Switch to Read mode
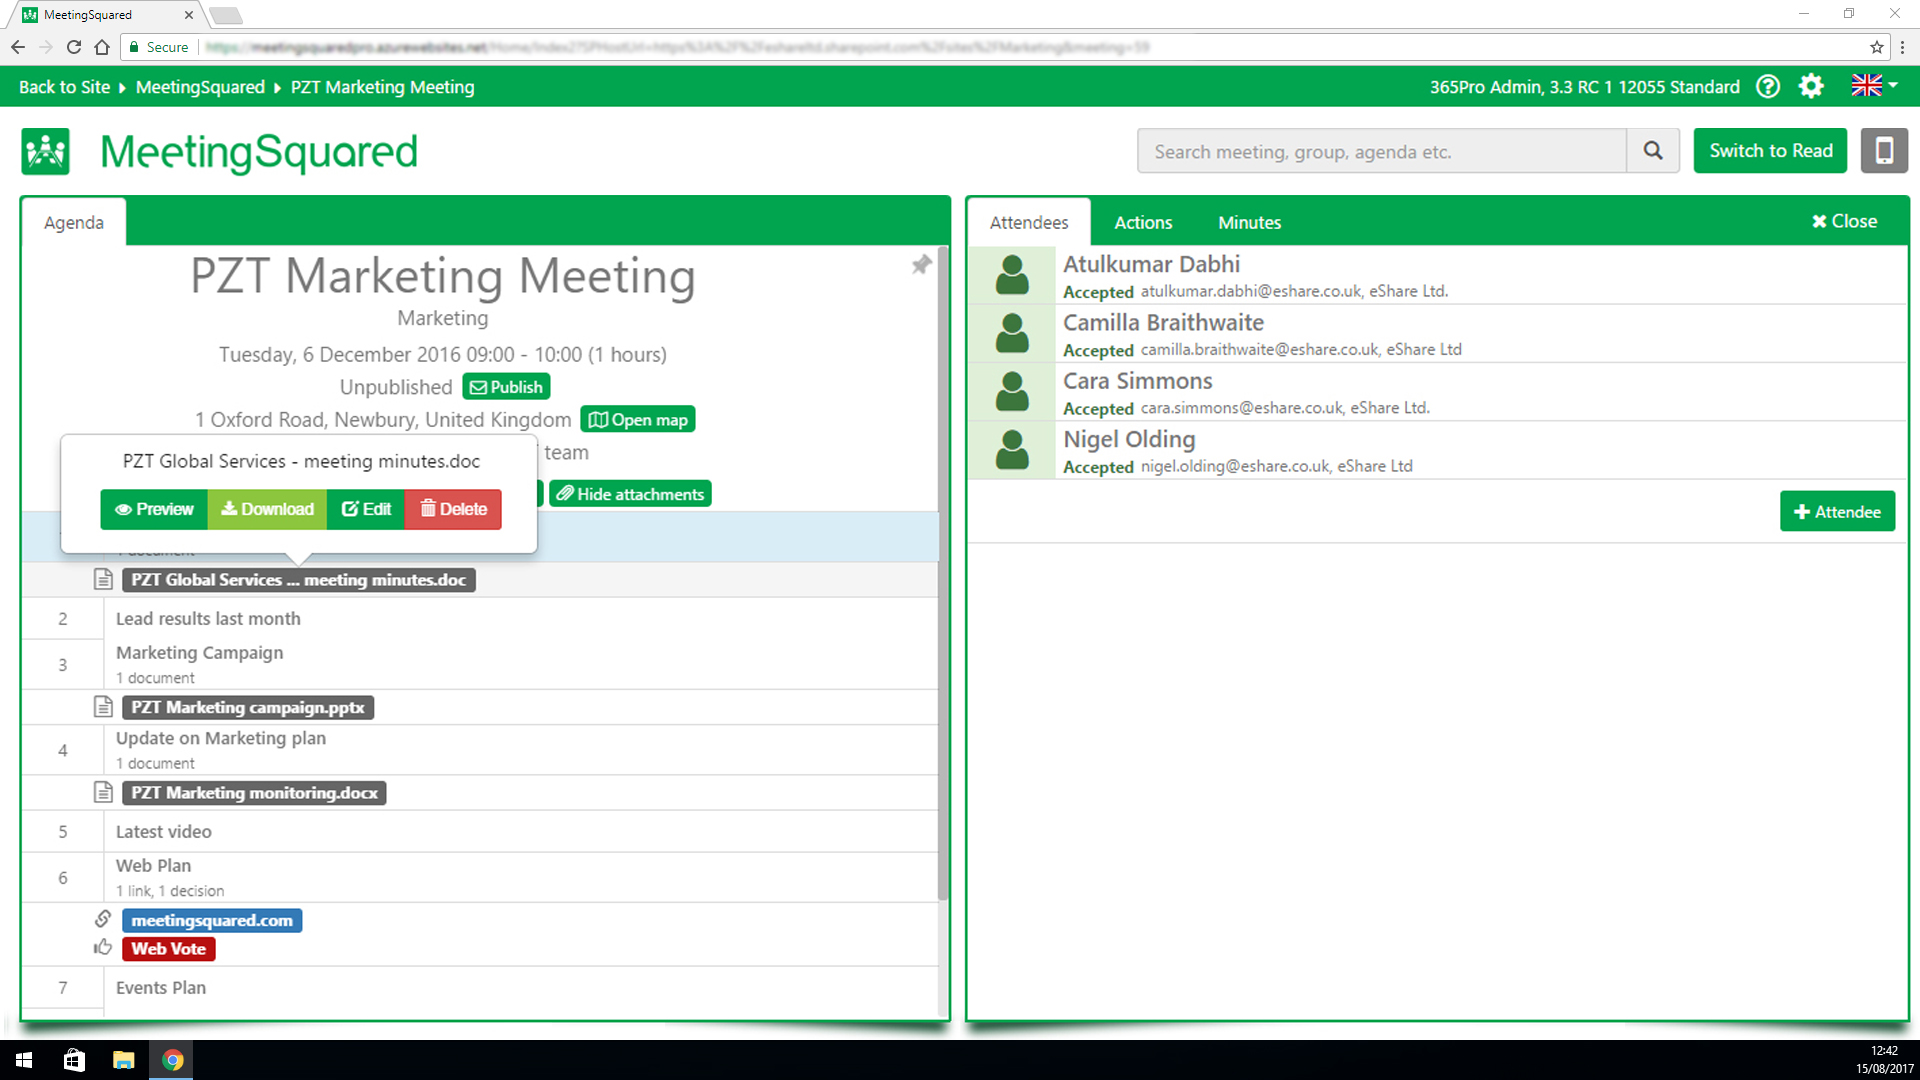Screen dimensions: 1920x1080 point(1770,151)
